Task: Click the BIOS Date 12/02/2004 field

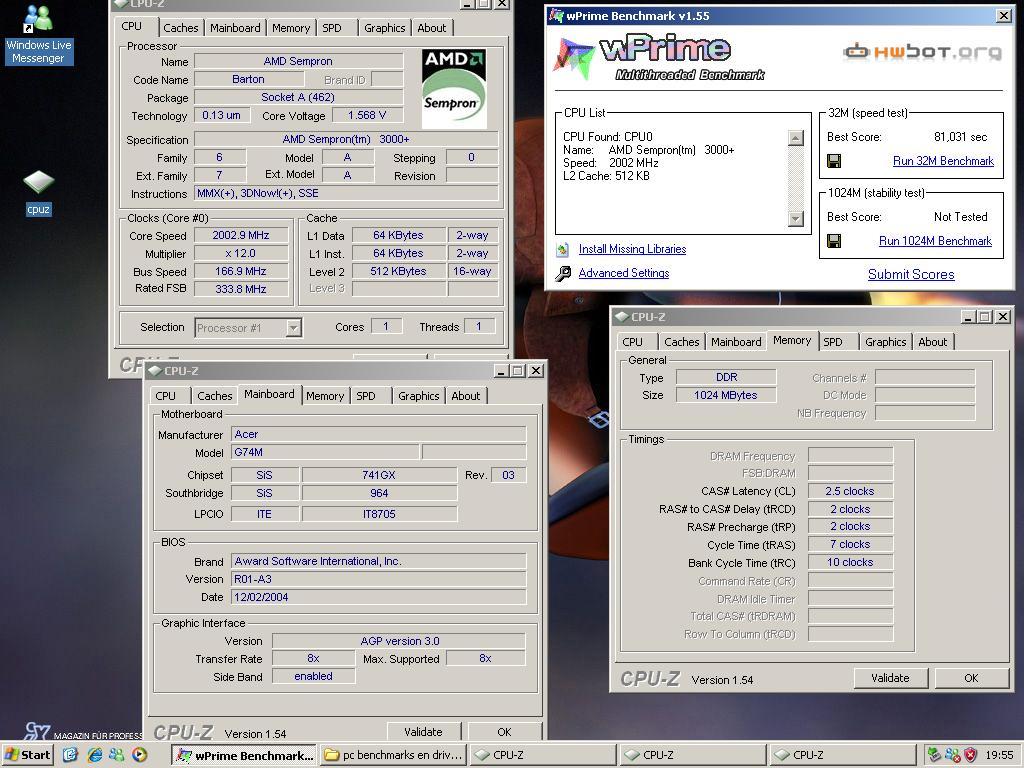Action: [379, 597]
